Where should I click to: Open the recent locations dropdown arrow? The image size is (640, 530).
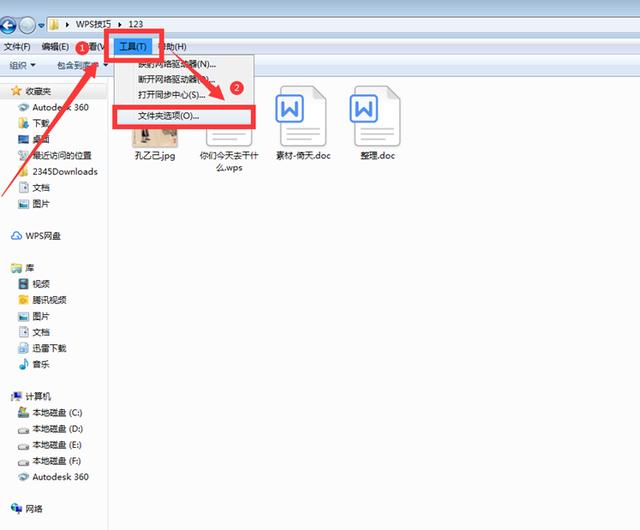(x=41, y=26)
